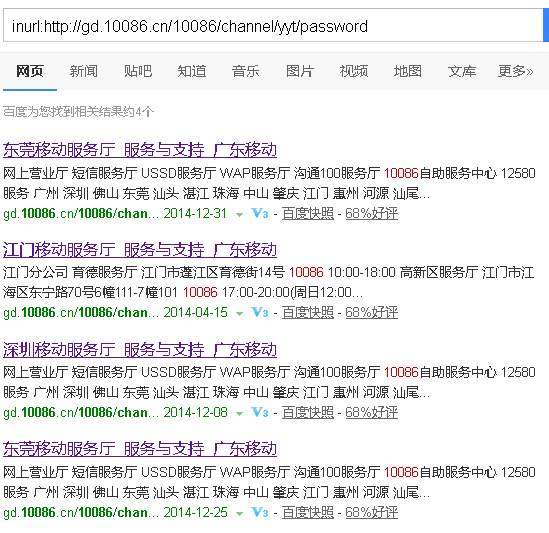Click the V3 badge dated 2014-12-25
This screenshot has width=549, height=533.
click(260, 513)
